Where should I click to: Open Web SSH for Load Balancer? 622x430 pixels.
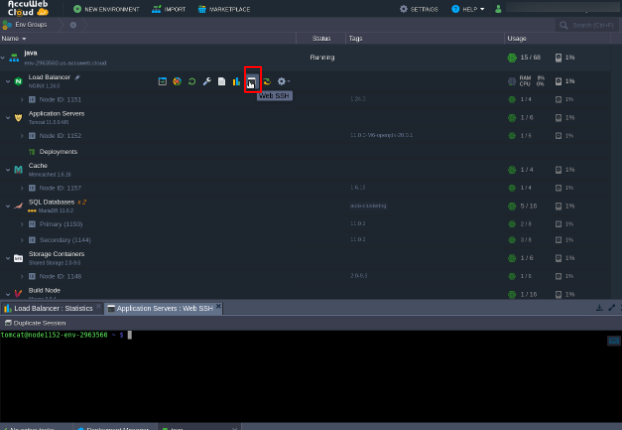(x=252, y=81)
